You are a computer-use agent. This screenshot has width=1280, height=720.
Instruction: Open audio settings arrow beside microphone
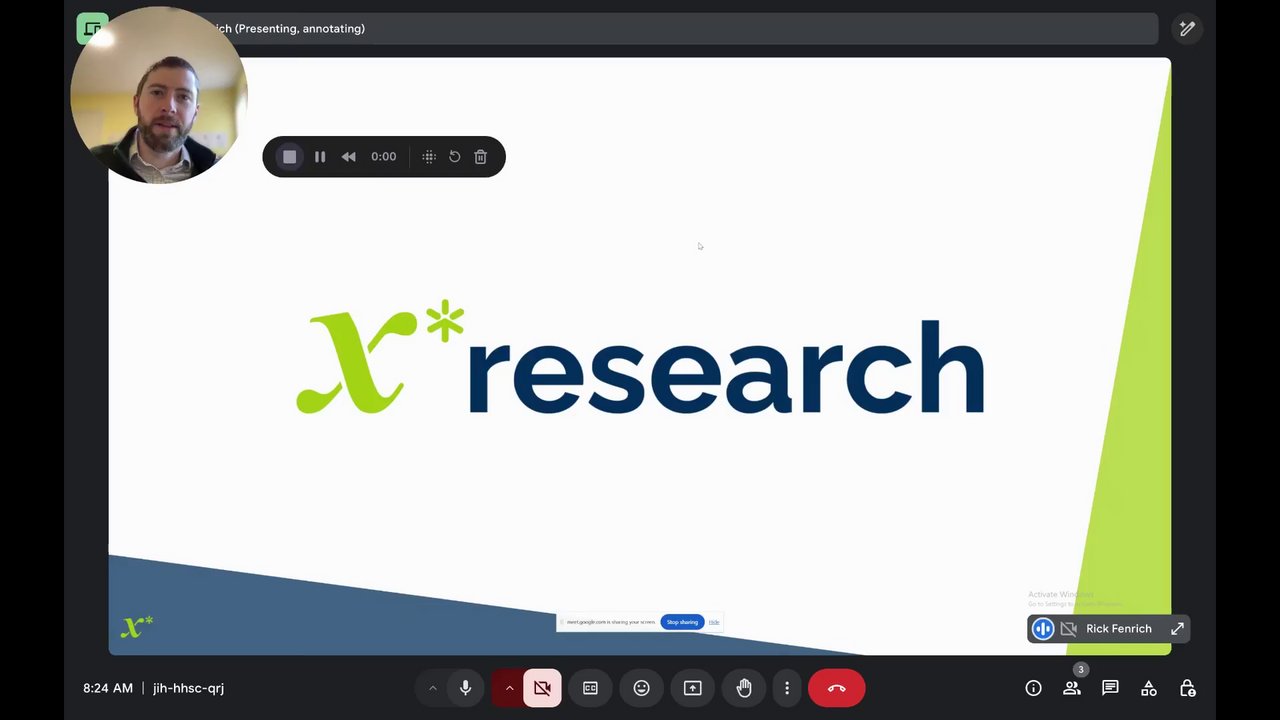coord(432,688)
